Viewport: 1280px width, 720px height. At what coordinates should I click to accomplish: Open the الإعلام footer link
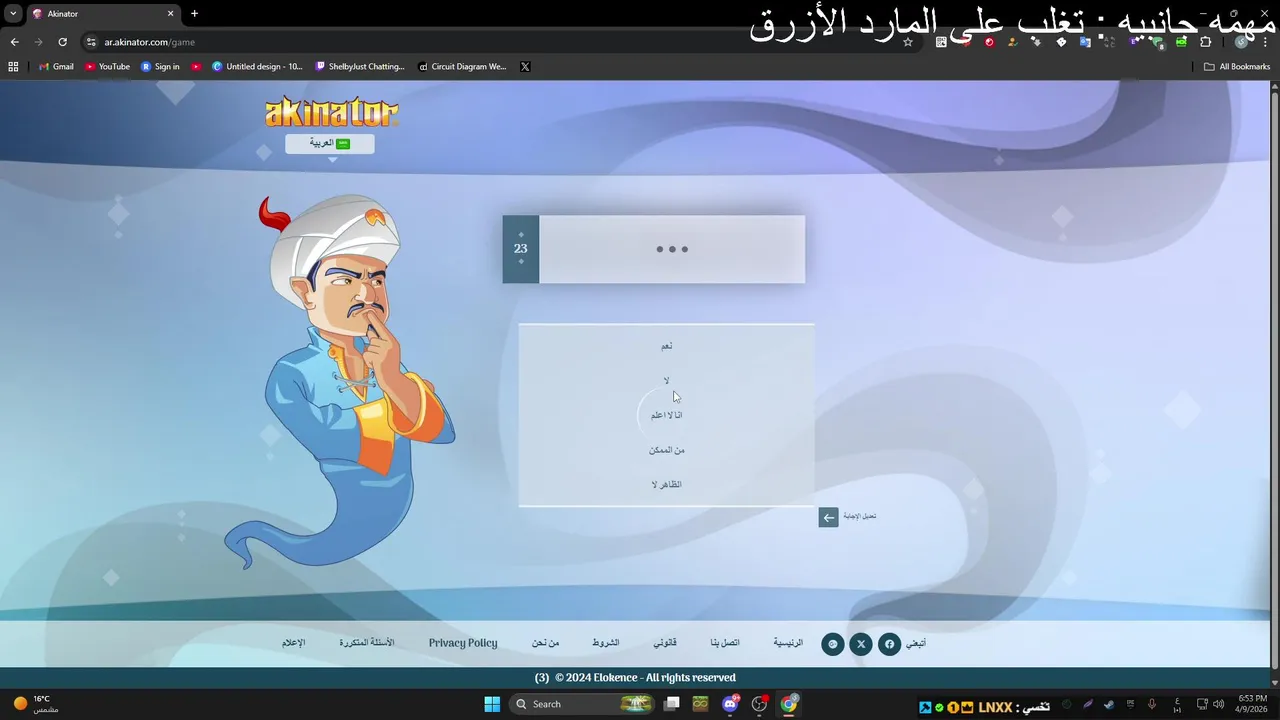pyautogui.click(x=293, y=643)
